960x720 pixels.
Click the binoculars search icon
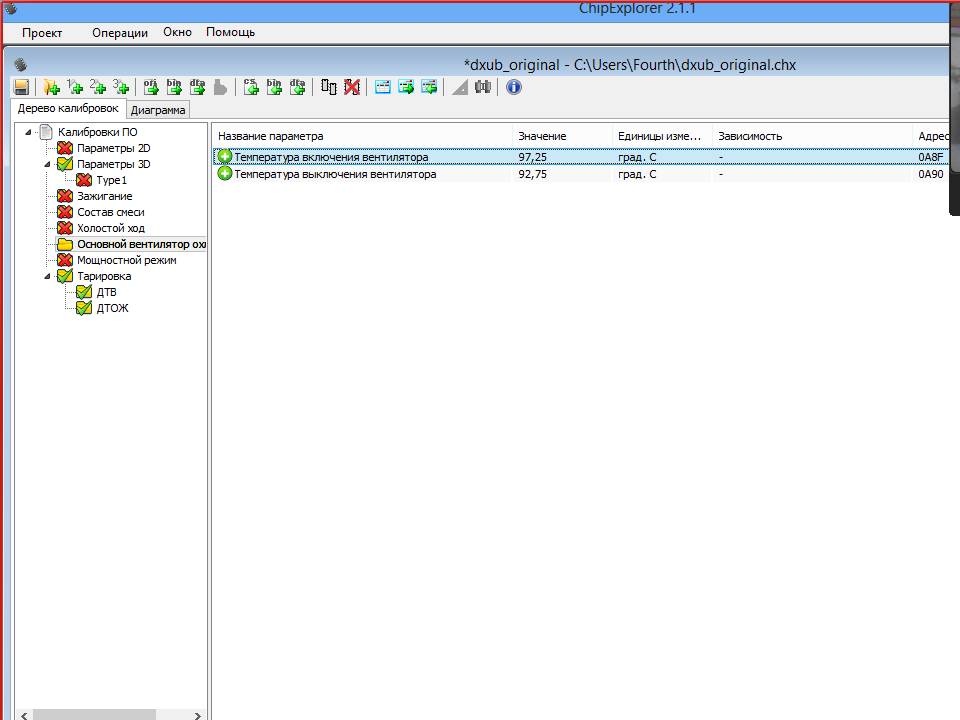click(483, 88)
